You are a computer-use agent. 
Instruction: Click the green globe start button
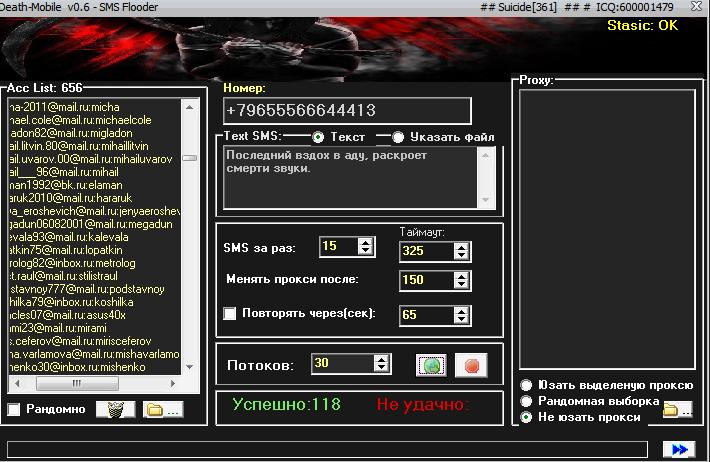point(431,365)
